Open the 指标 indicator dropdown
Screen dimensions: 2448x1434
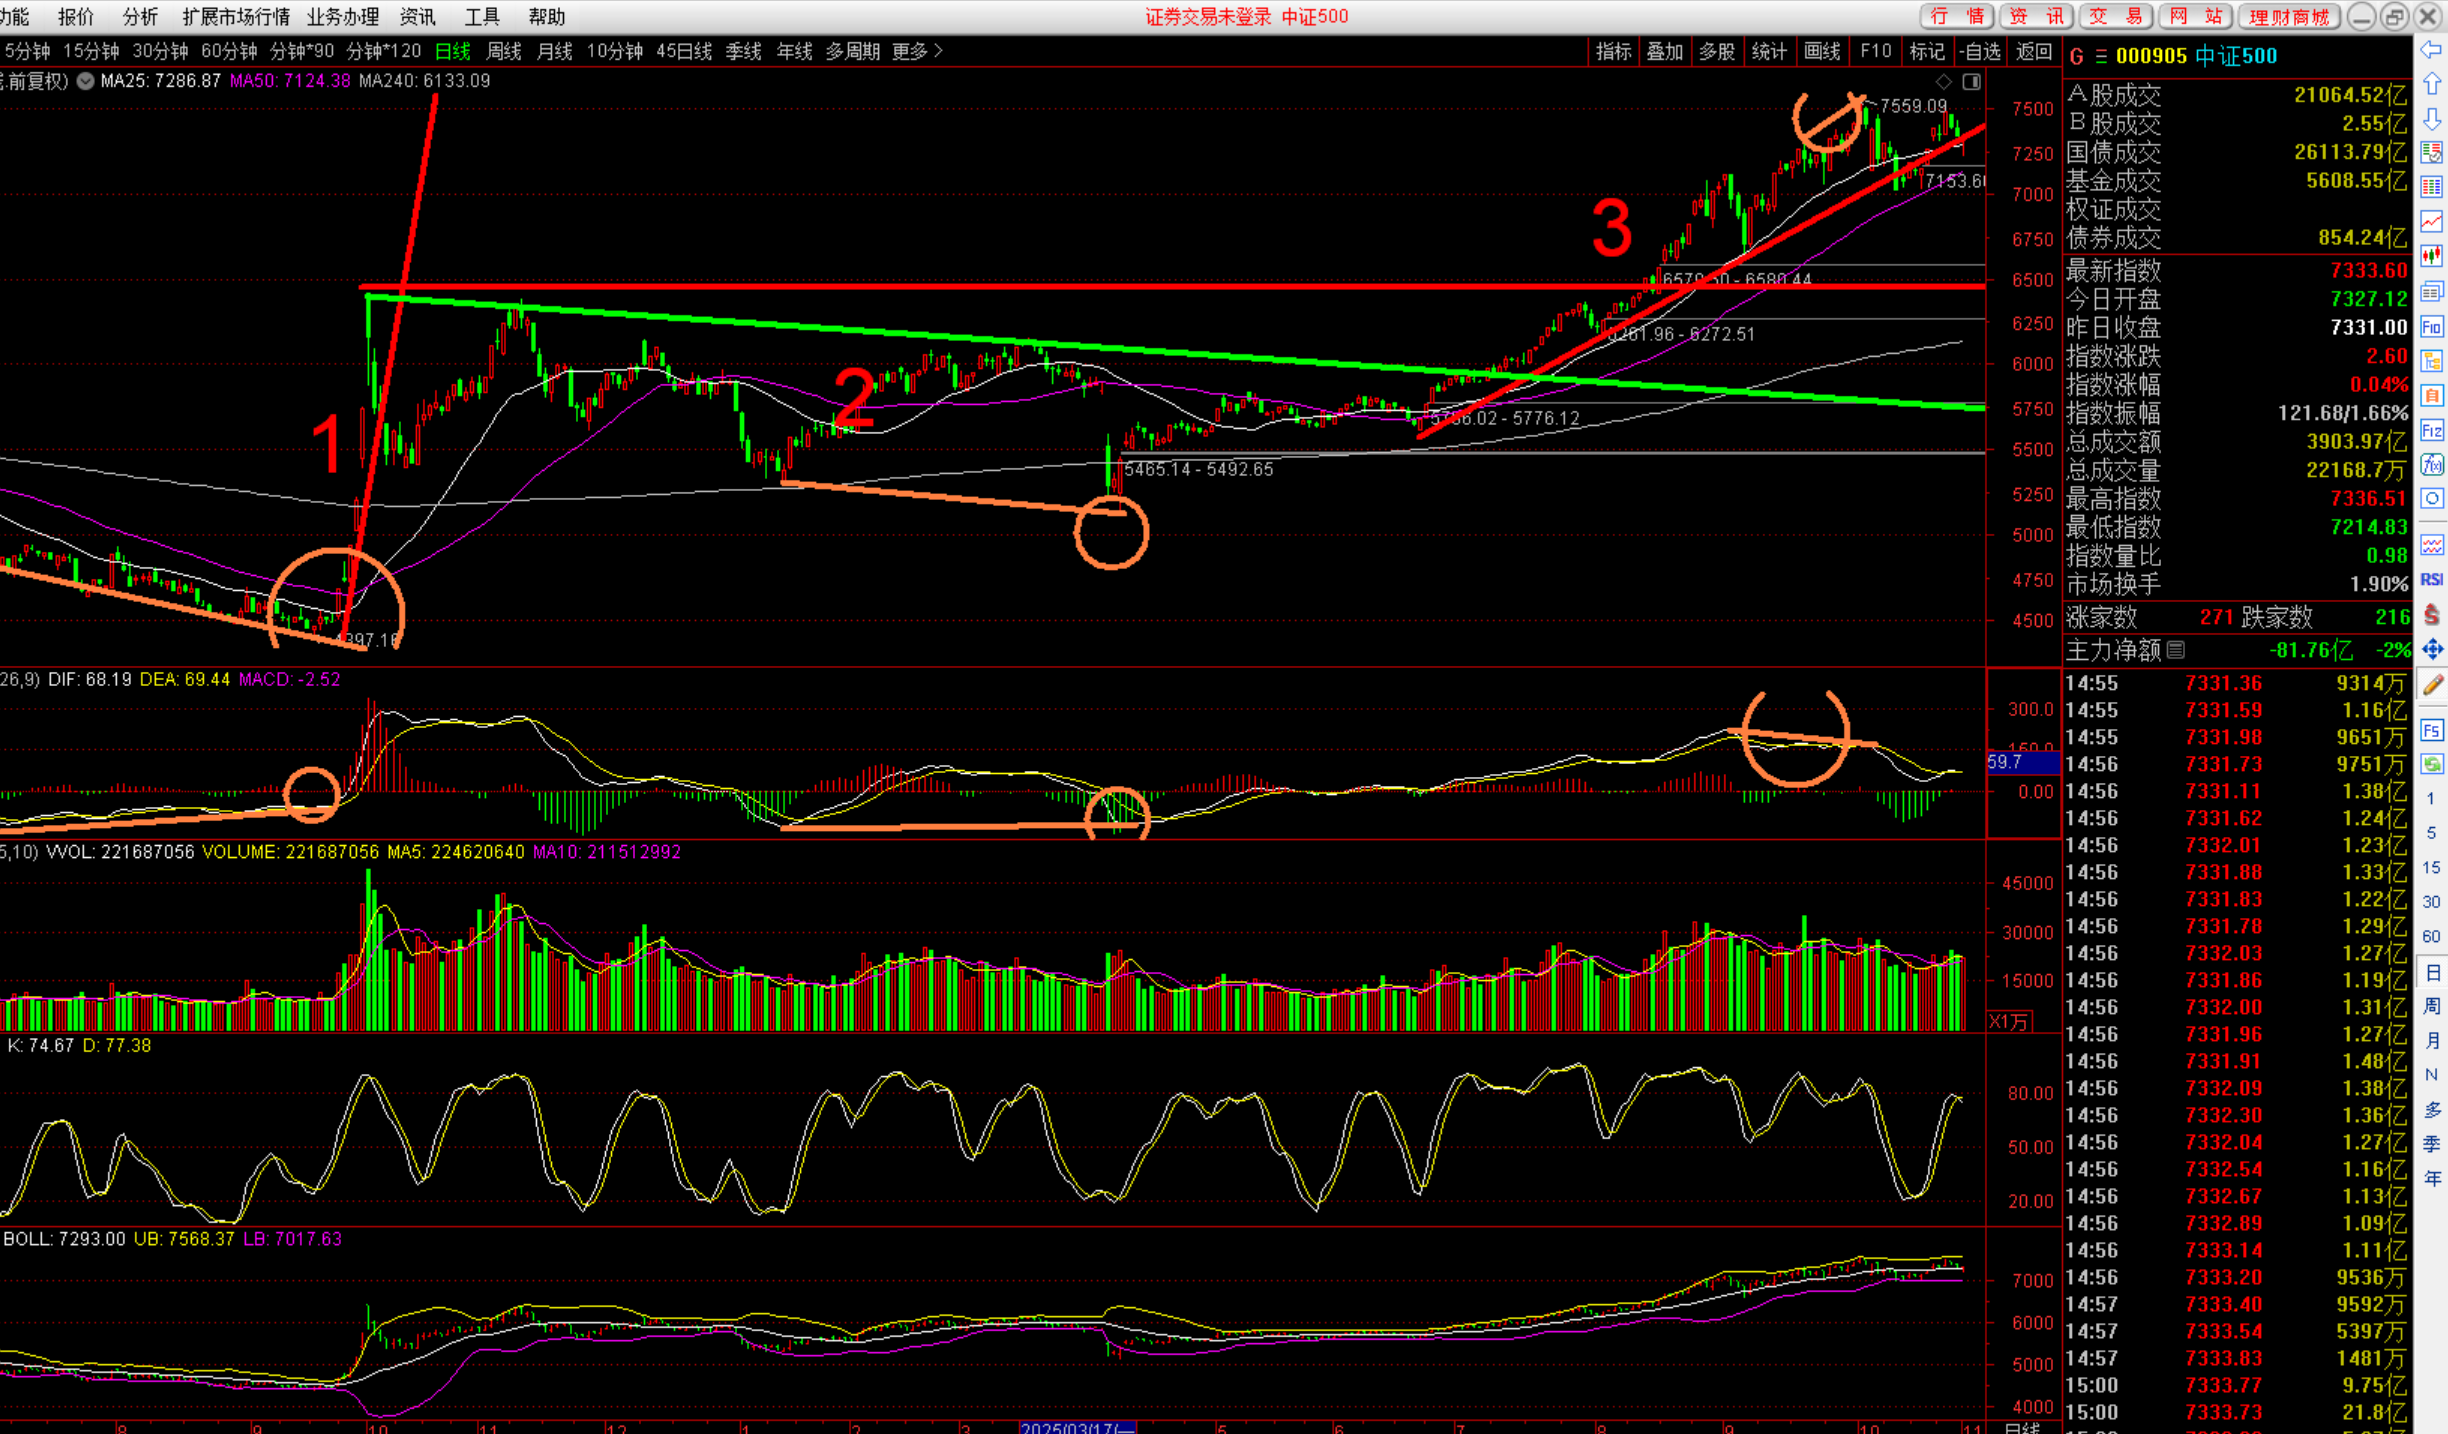click(x=1612, y=51)
